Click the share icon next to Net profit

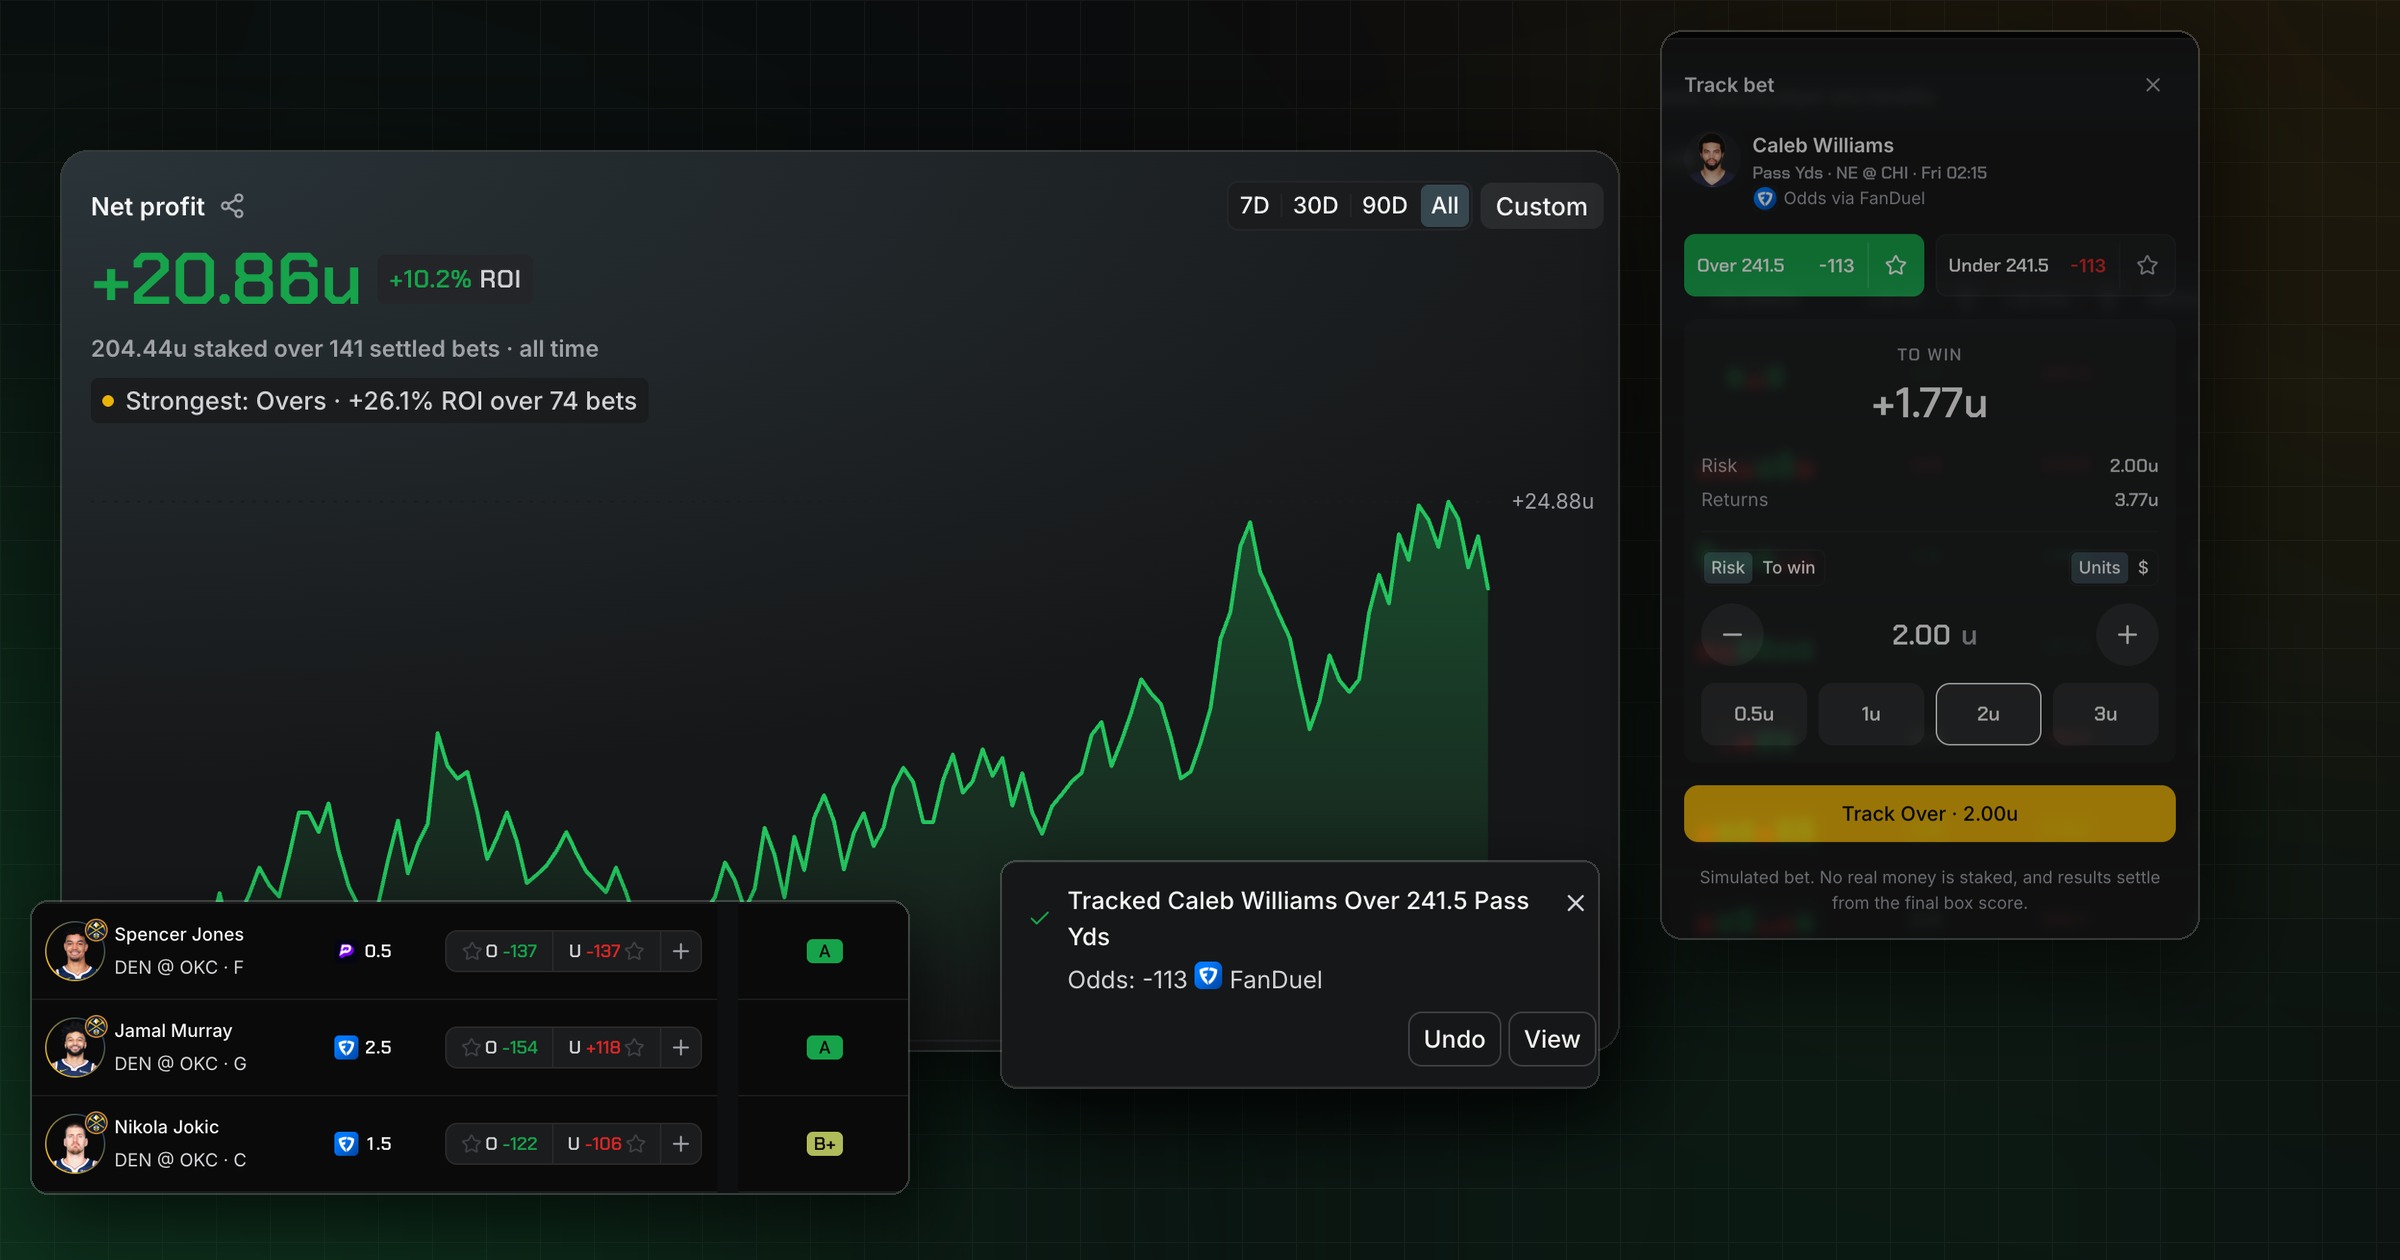click(232, 206)
